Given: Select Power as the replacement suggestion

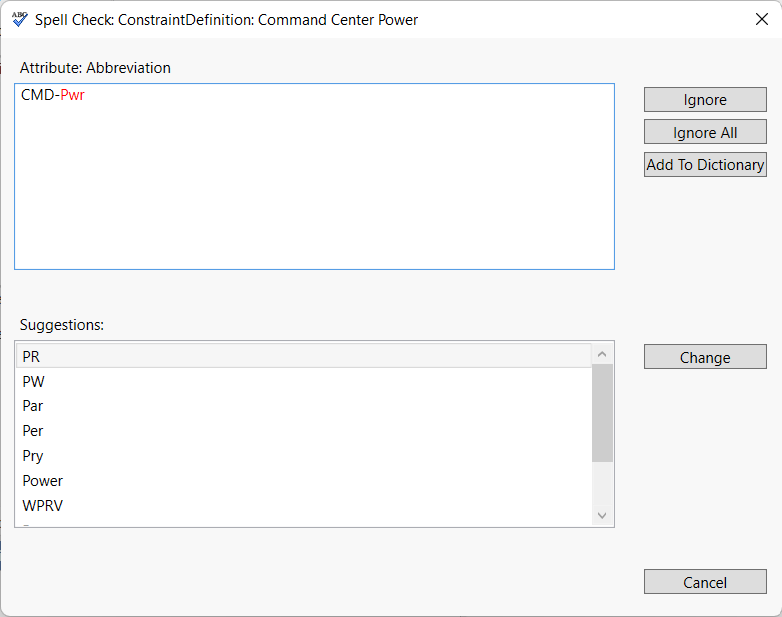Looking at the screenshot, I should pos(43,481).
